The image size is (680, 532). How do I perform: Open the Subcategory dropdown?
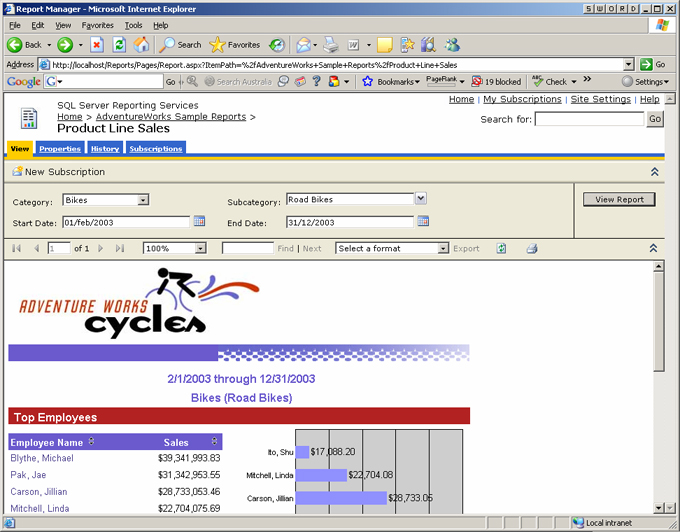[420, 199]
